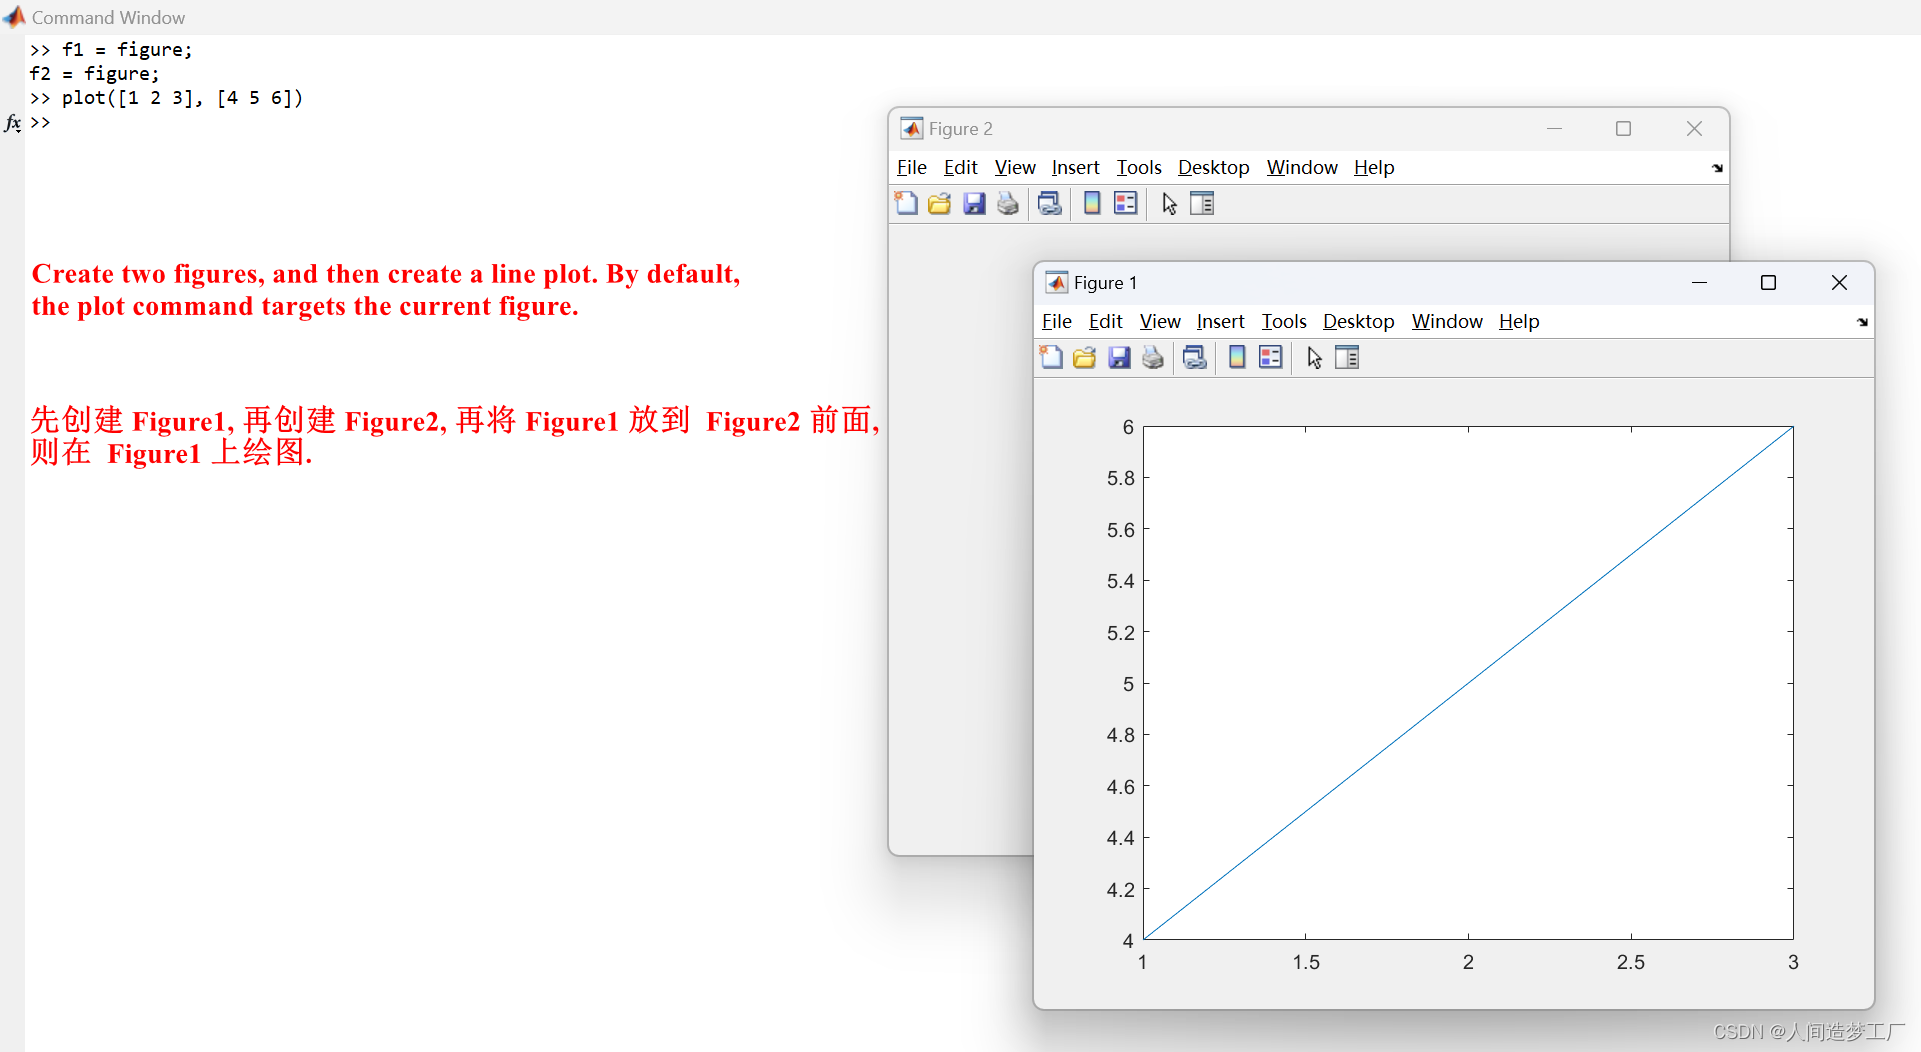The image size is (1921, 1052).
Task: Click x-axis tick label 1.5
Action: pyautogui.click(x=1306, y=962)
